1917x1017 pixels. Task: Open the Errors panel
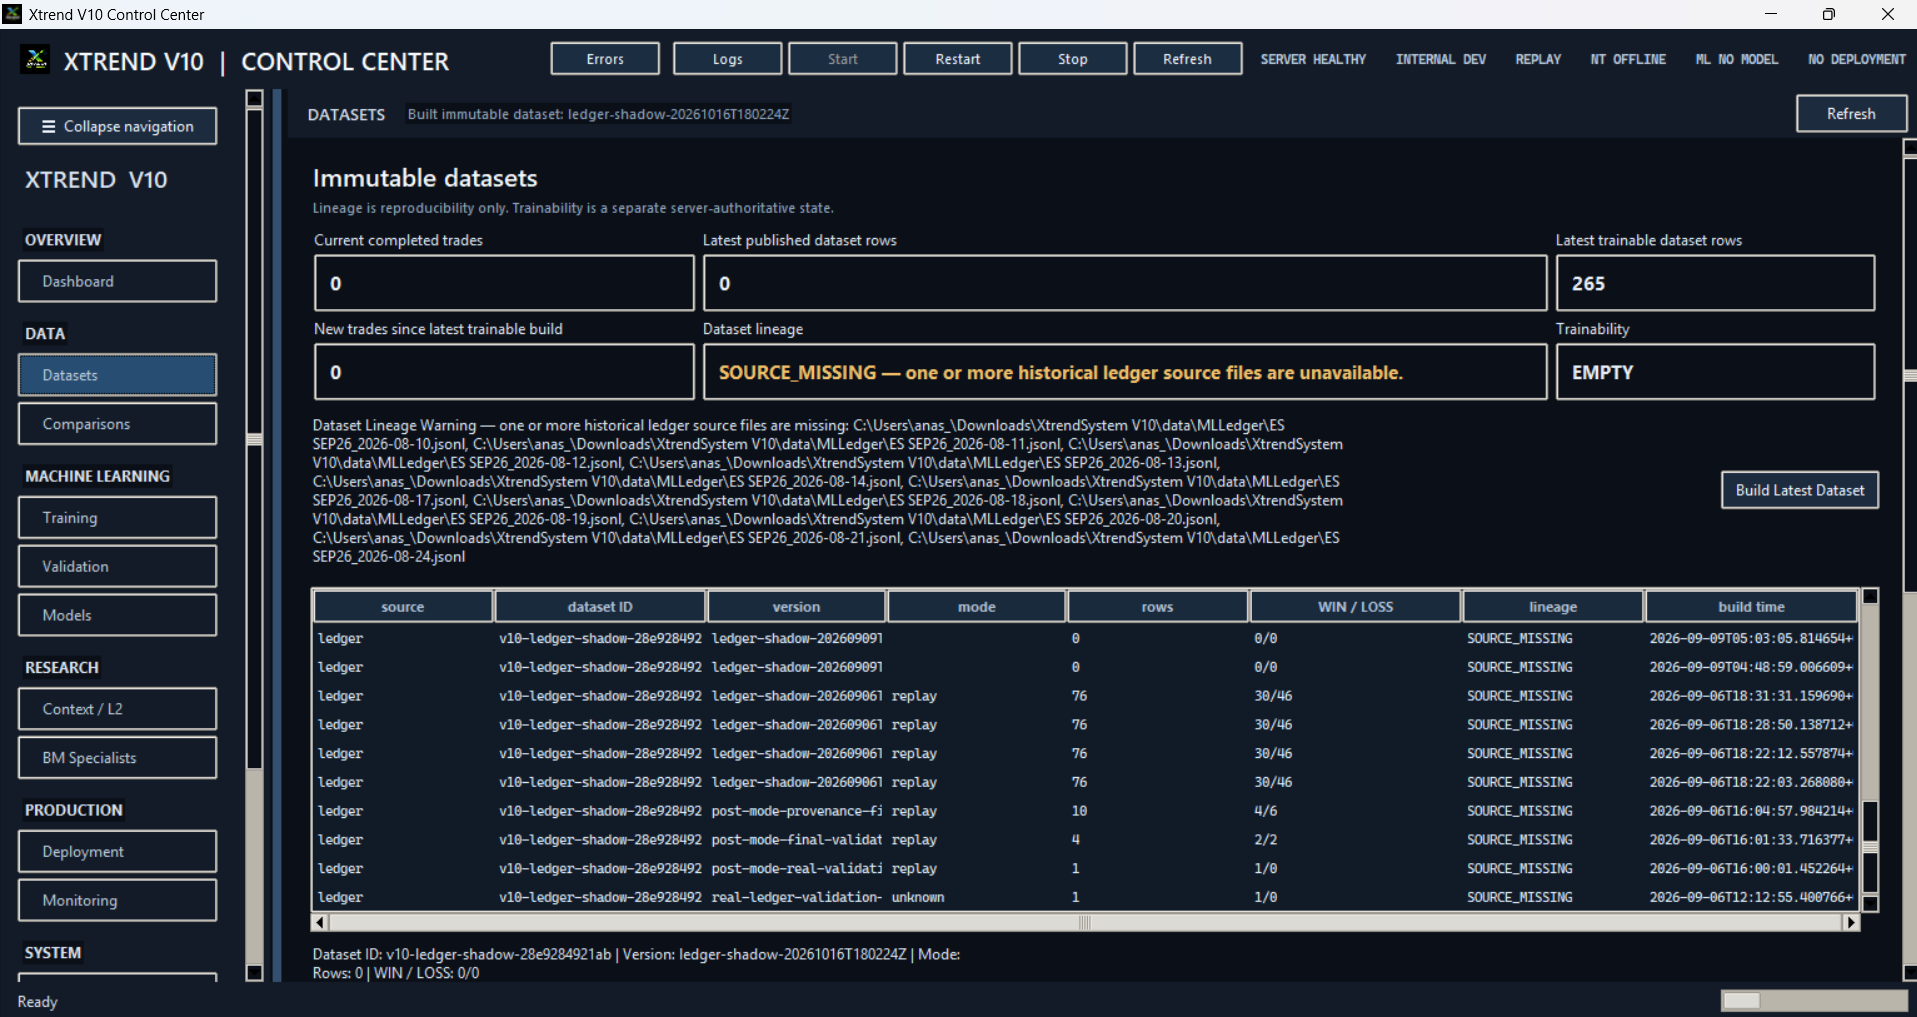pyautogui.click(x=605, y=59)
